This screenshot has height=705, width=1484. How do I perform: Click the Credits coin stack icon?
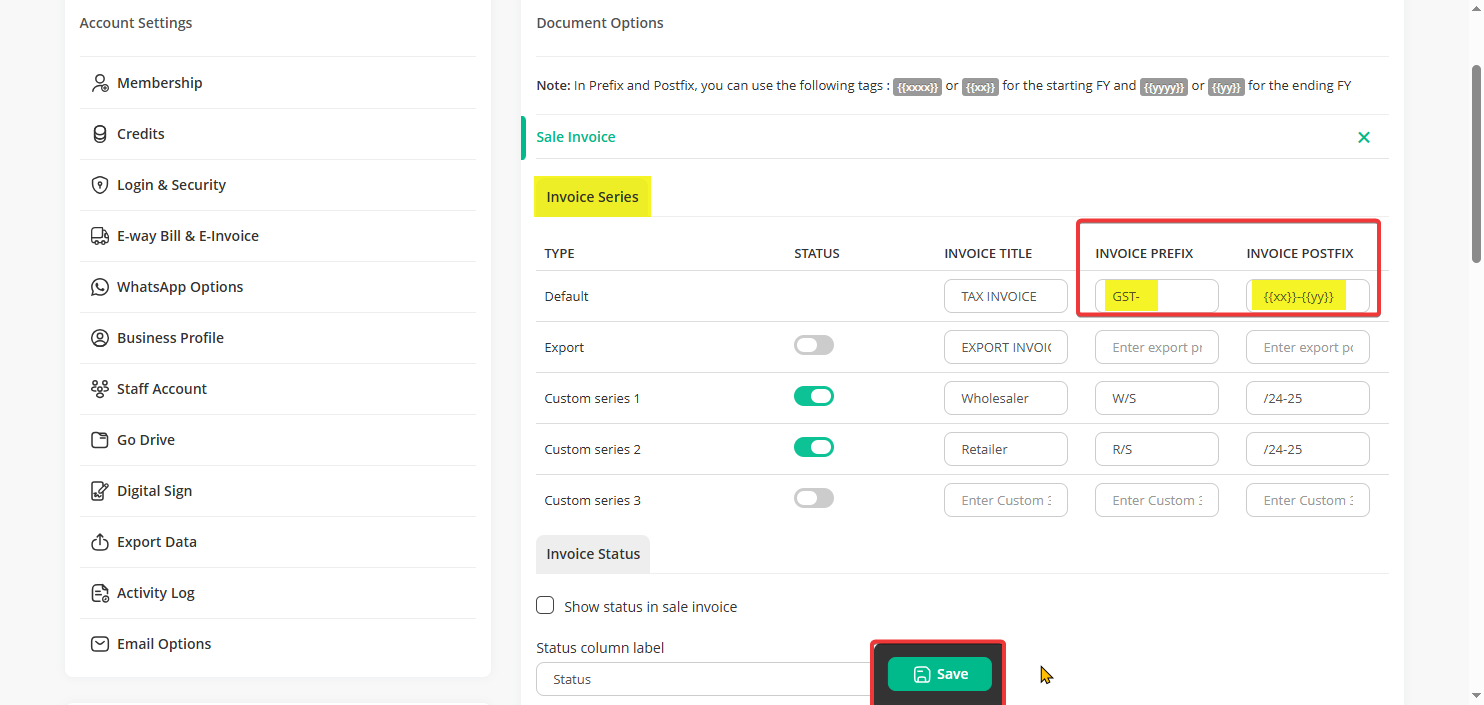coord(100,134)
